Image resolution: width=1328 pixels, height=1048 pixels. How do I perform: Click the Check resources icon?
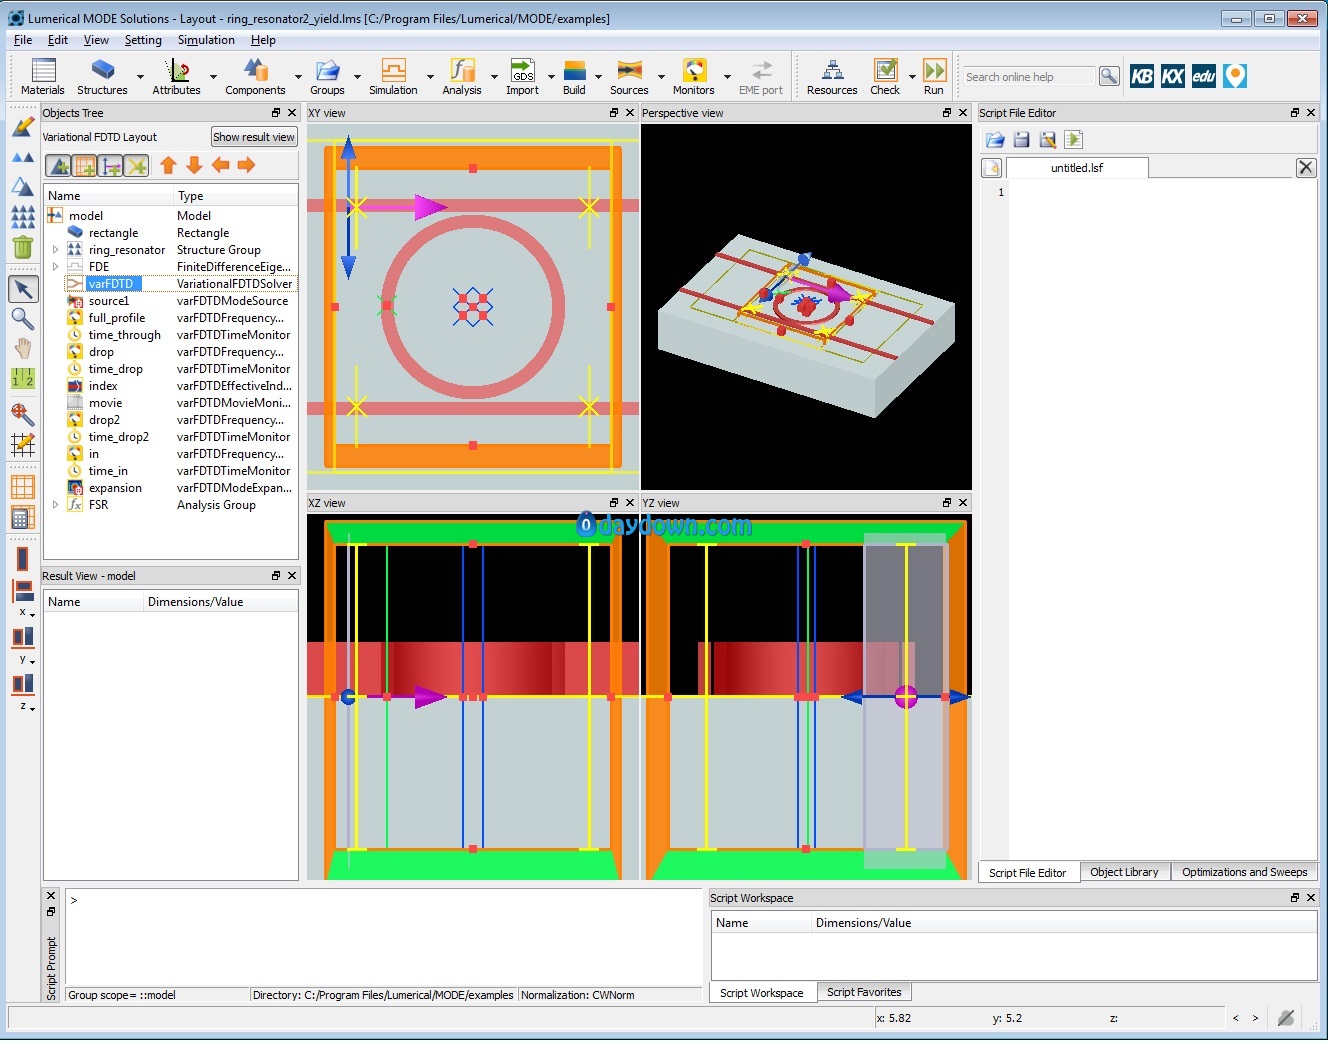coord(885,70)
